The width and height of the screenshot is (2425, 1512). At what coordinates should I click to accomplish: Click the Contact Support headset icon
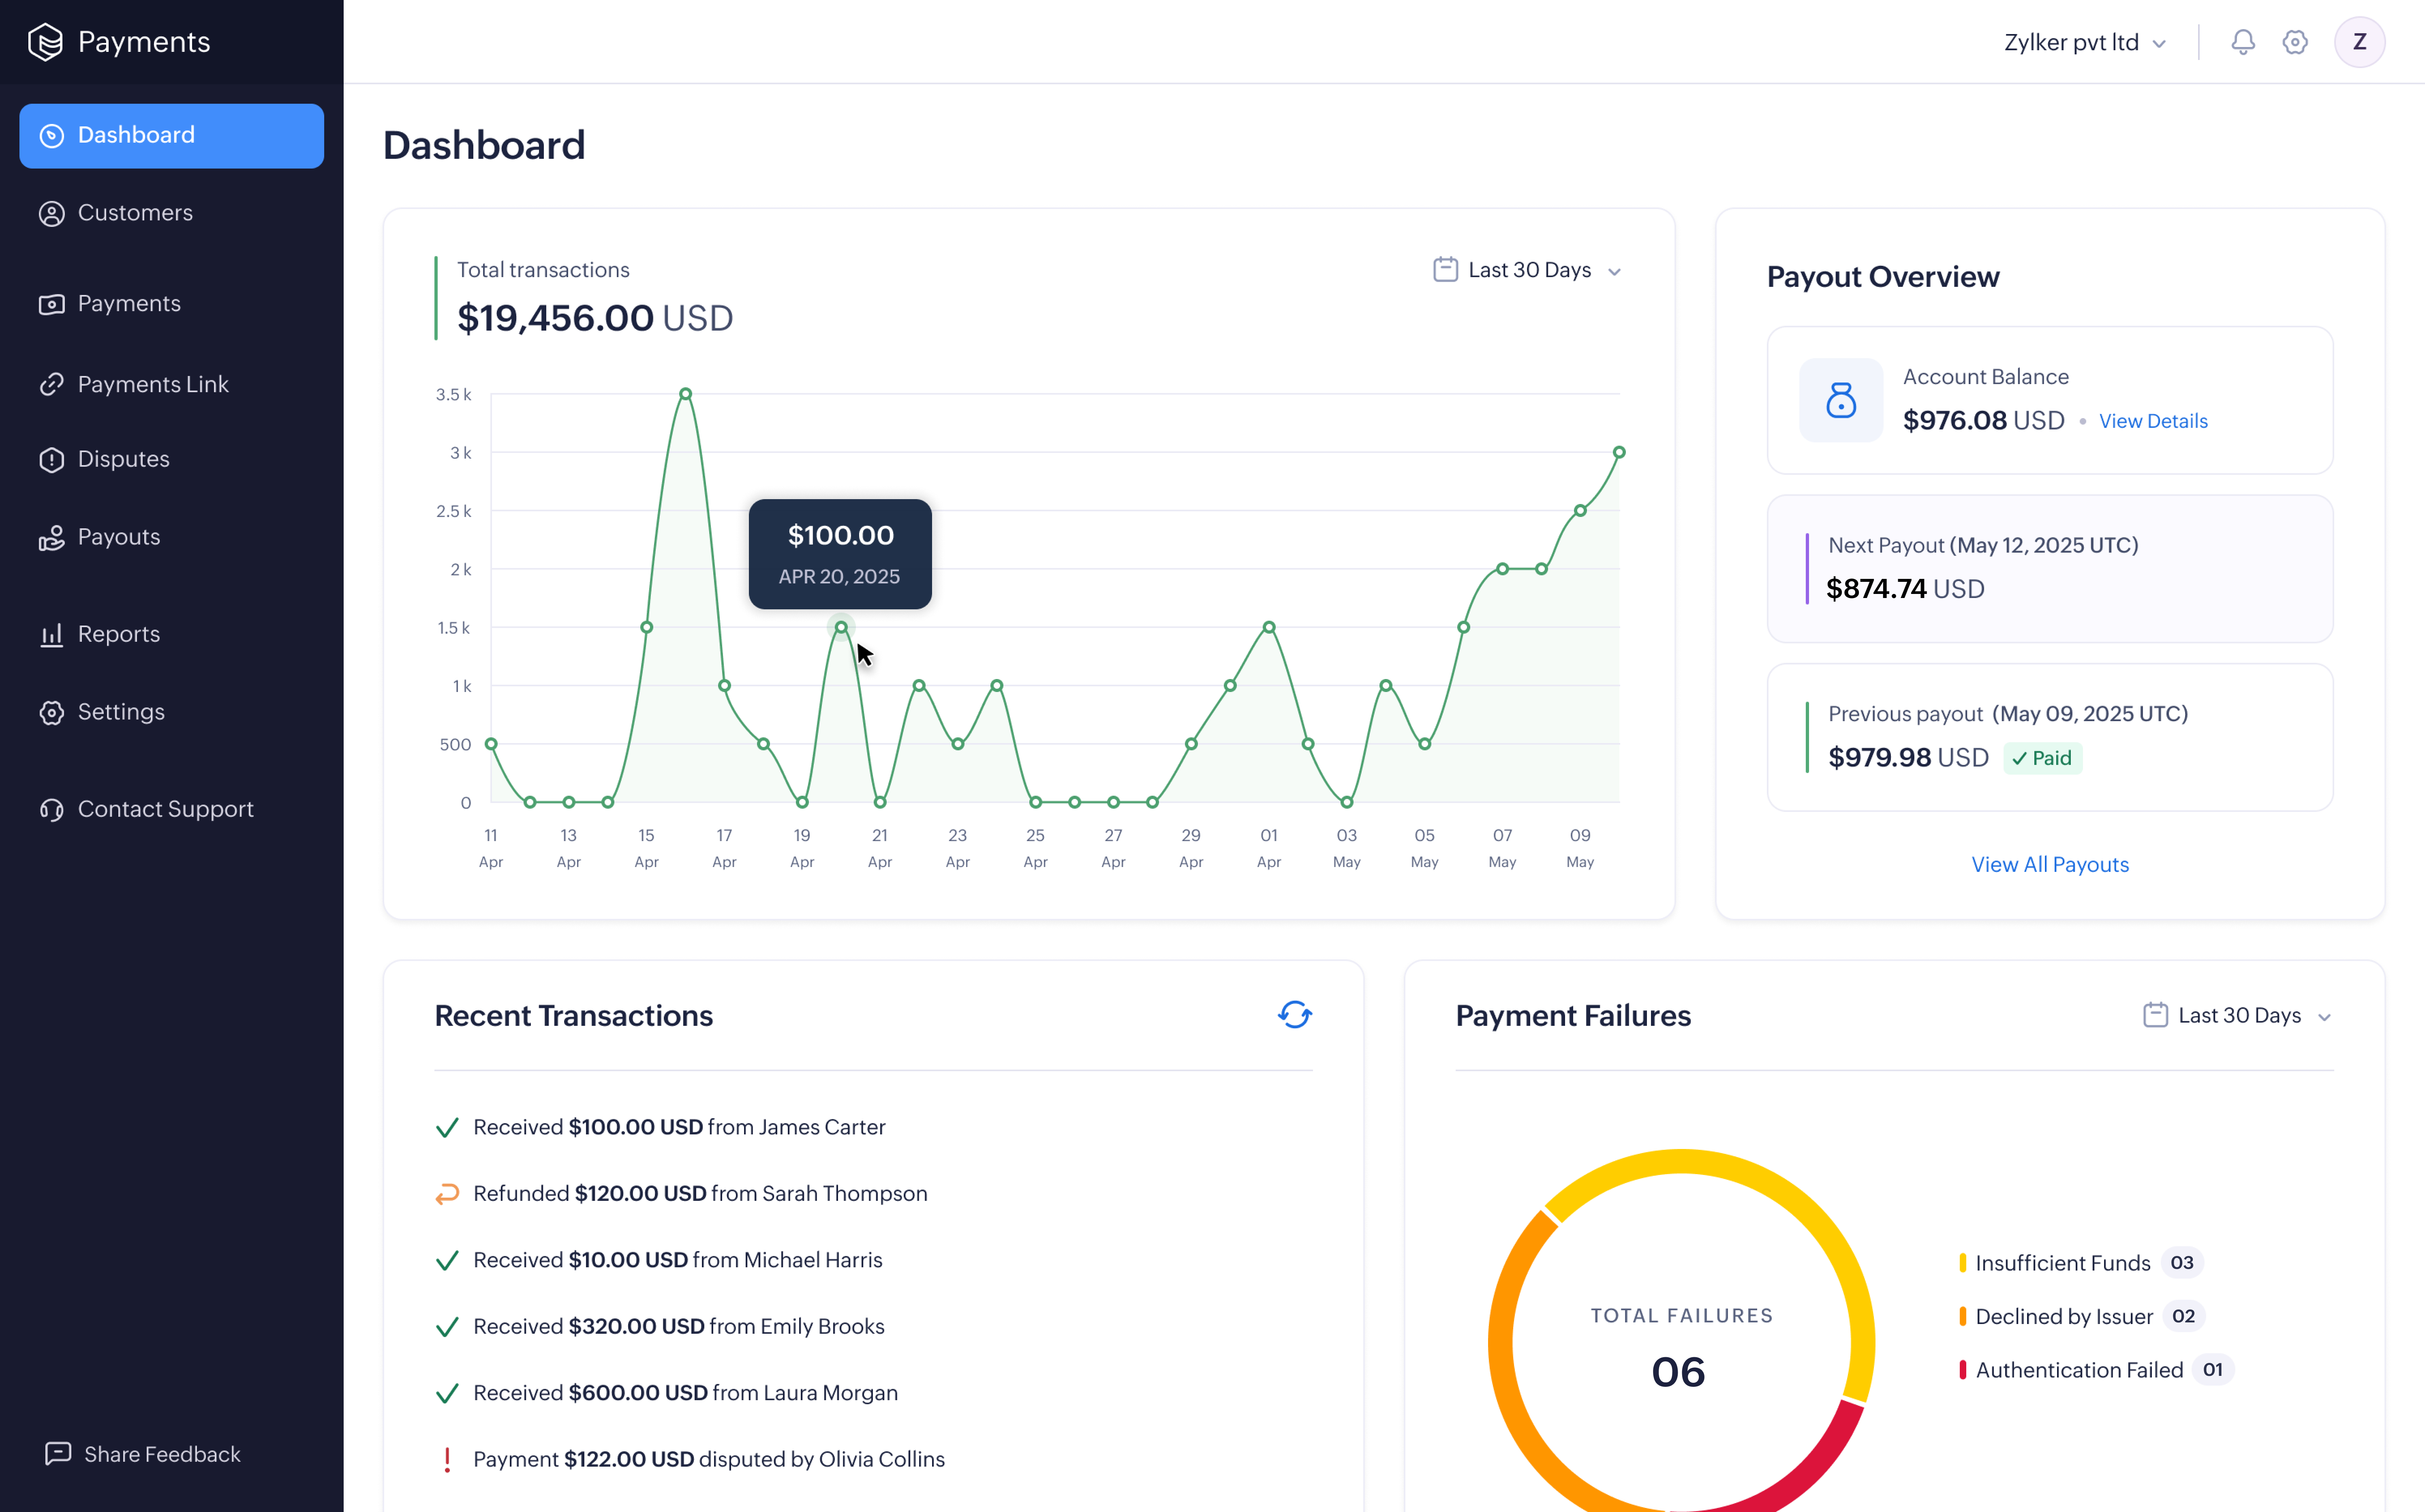pyautogui.click(x=52, y=809)
